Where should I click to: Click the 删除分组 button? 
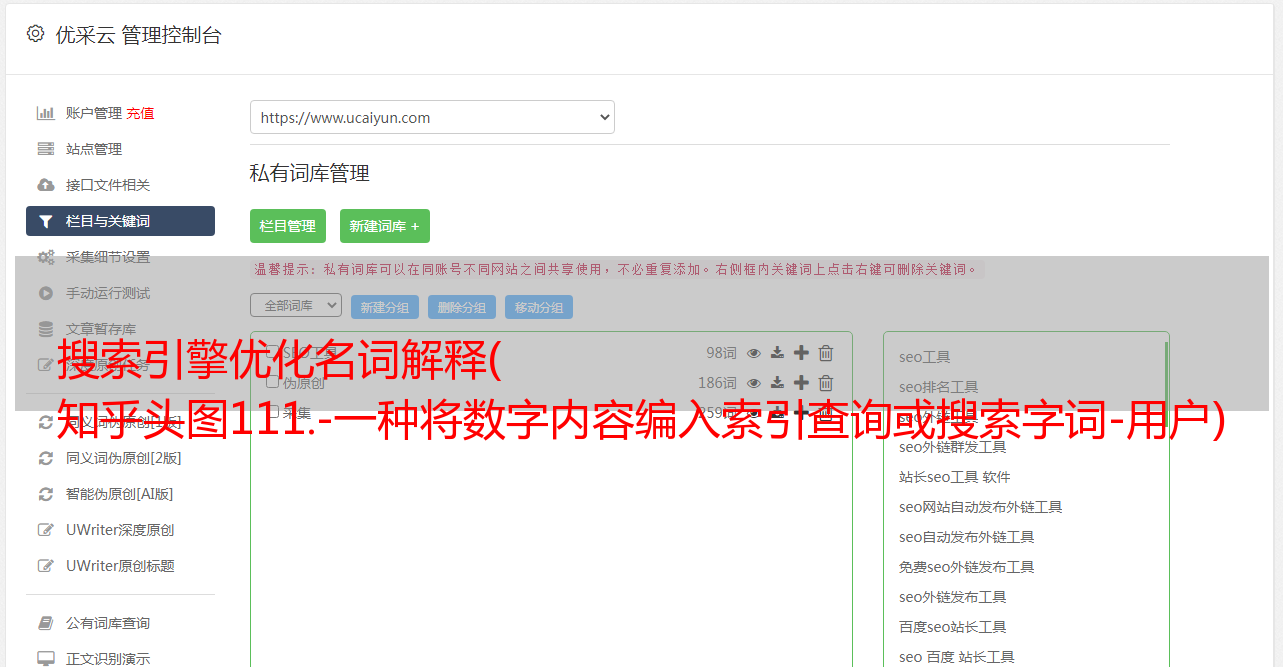coord(462,307)
